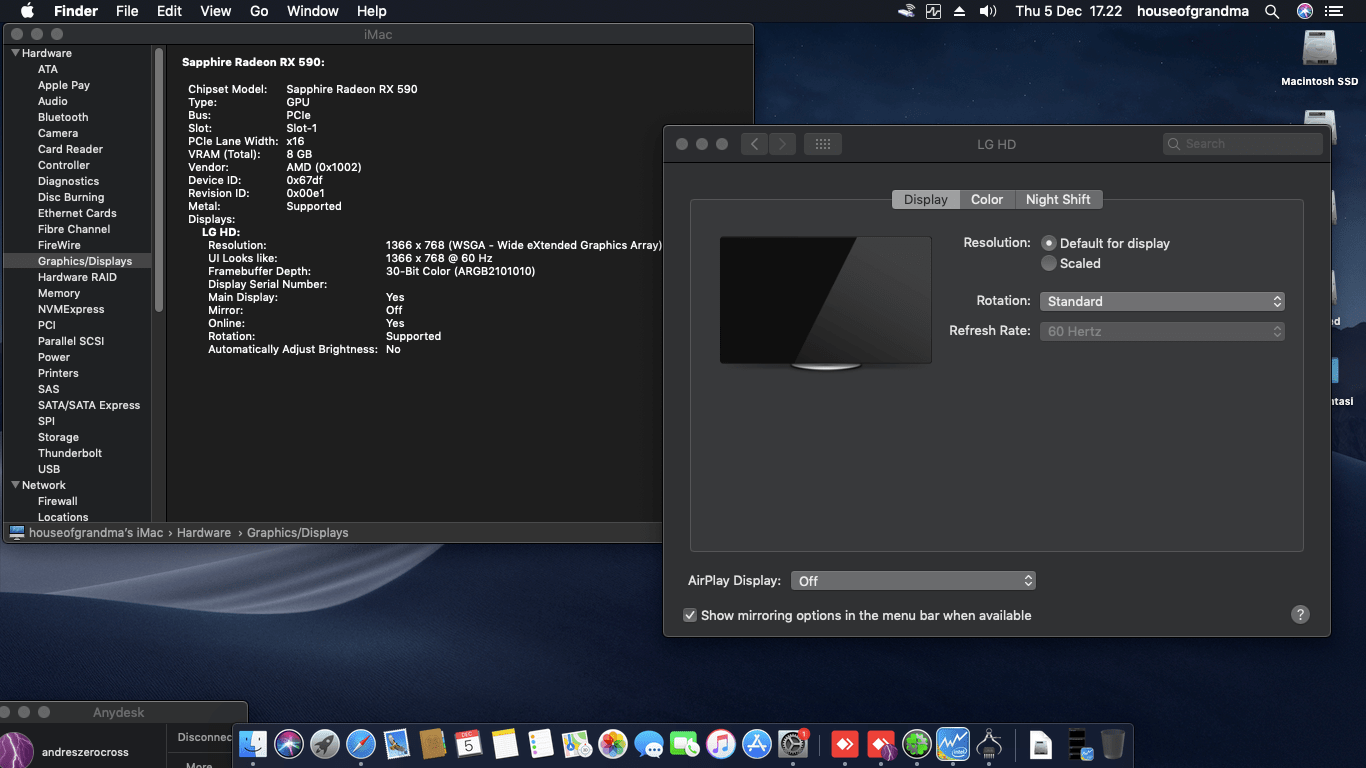The height and width of the screenshot is (768, 1366).
Task: Collapse Network section in sidebar
Action: point(15,485)
